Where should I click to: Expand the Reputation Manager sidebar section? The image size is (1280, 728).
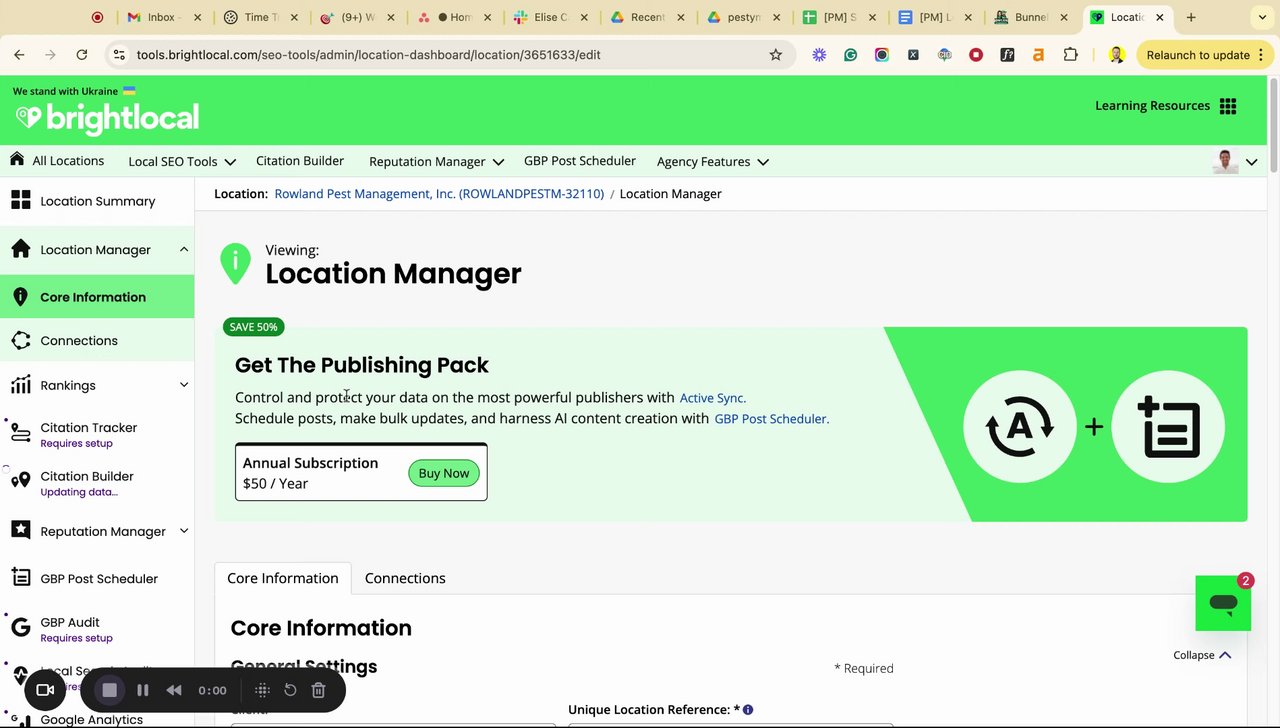[x=184, y=531]
